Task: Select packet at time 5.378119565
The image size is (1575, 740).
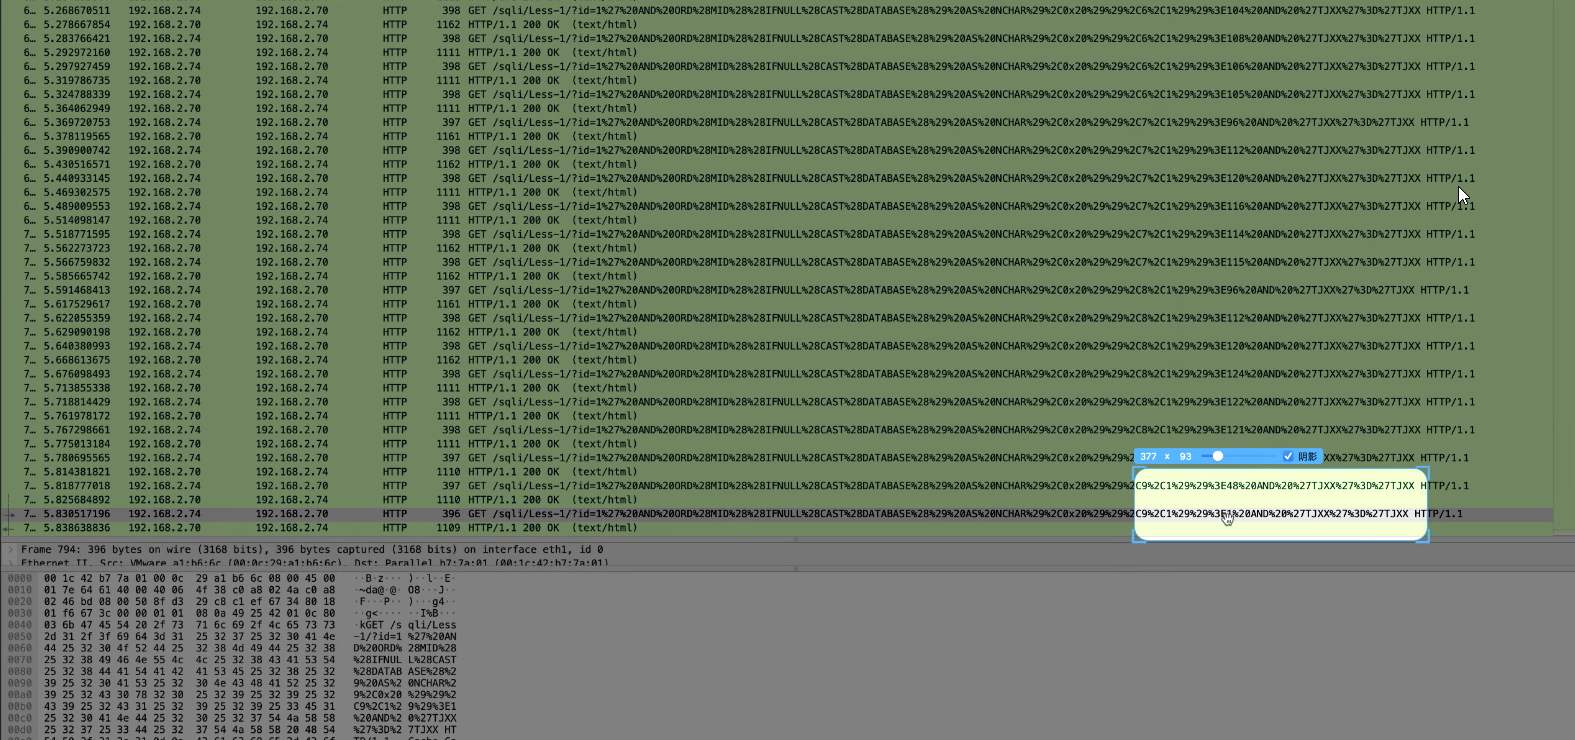Action: pyautogui.click(x=777, y=136)
